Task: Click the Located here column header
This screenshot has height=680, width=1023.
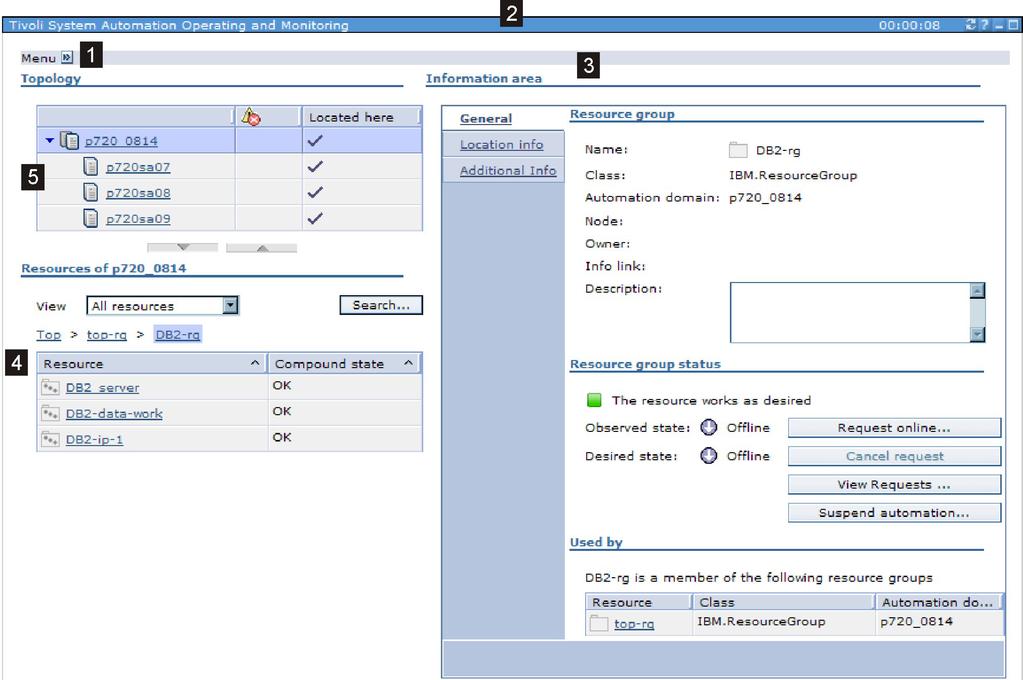Action: [x=360, y=117]
